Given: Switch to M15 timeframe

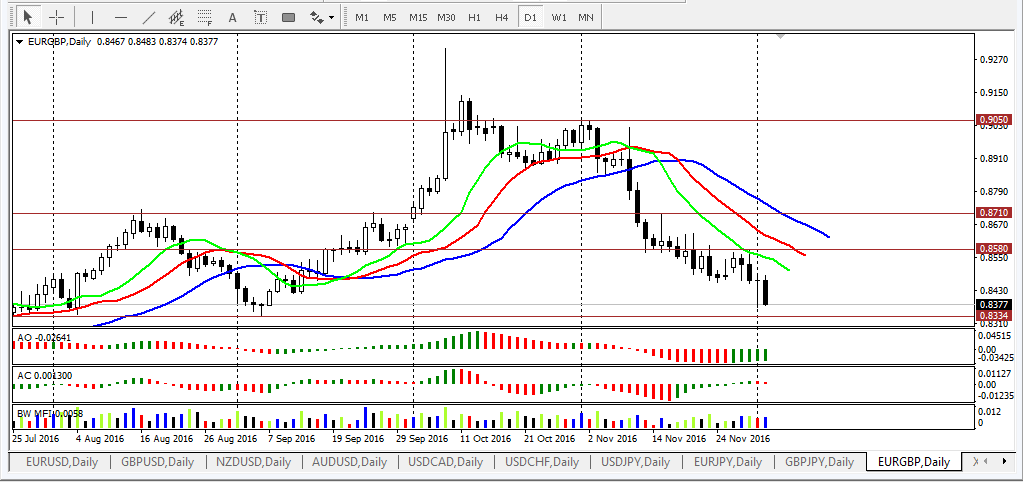Looking at the screenshot, I should pyautogui.click(x=418, y=18).
